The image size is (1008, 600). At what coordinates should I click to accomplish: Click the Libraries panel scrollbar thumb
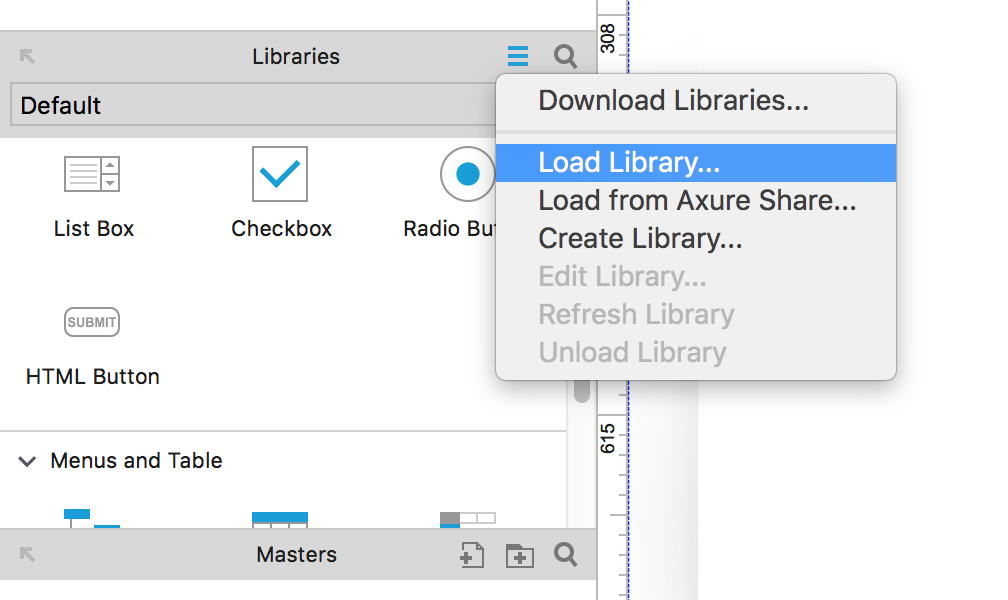point(582,390)
